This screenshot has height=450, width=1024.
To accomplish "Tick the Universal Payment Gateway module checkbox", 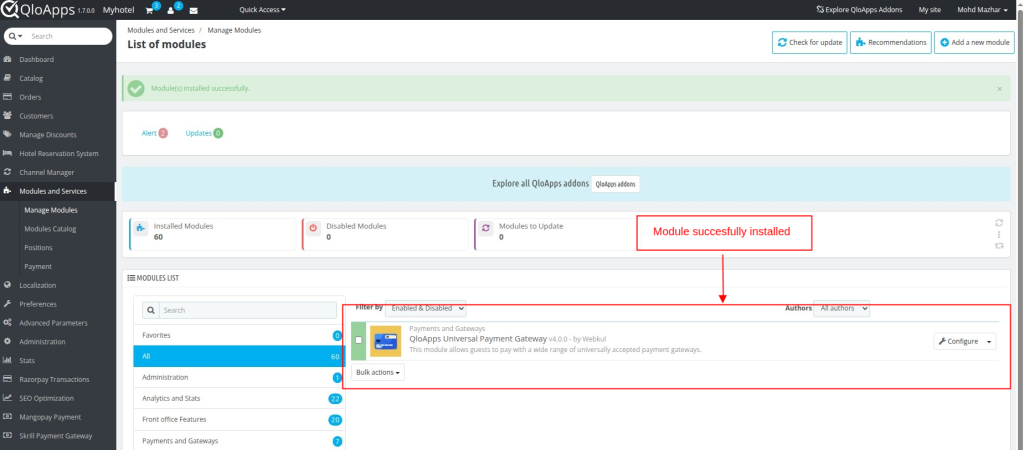I will pyautogui.click(x=359, y=341).
